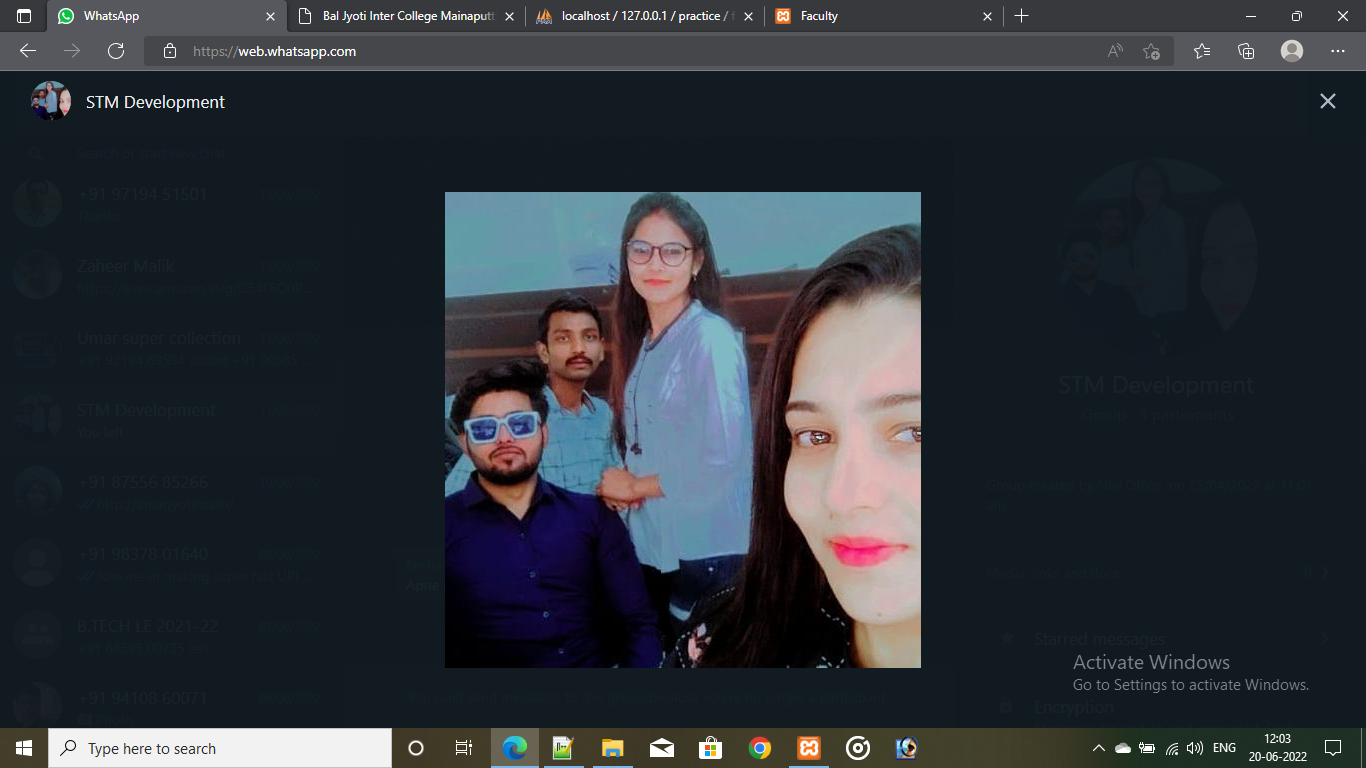
Task: Open the last pinned taskbar app icon
Action: click(x=907, y=748)
